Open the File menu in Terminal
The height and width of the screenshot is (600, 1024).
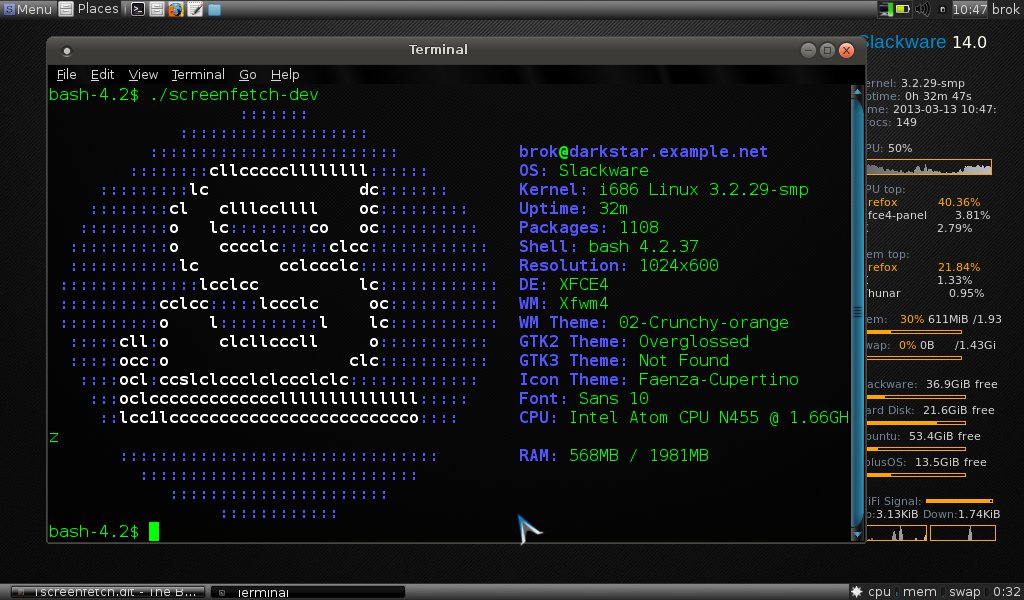67,74
